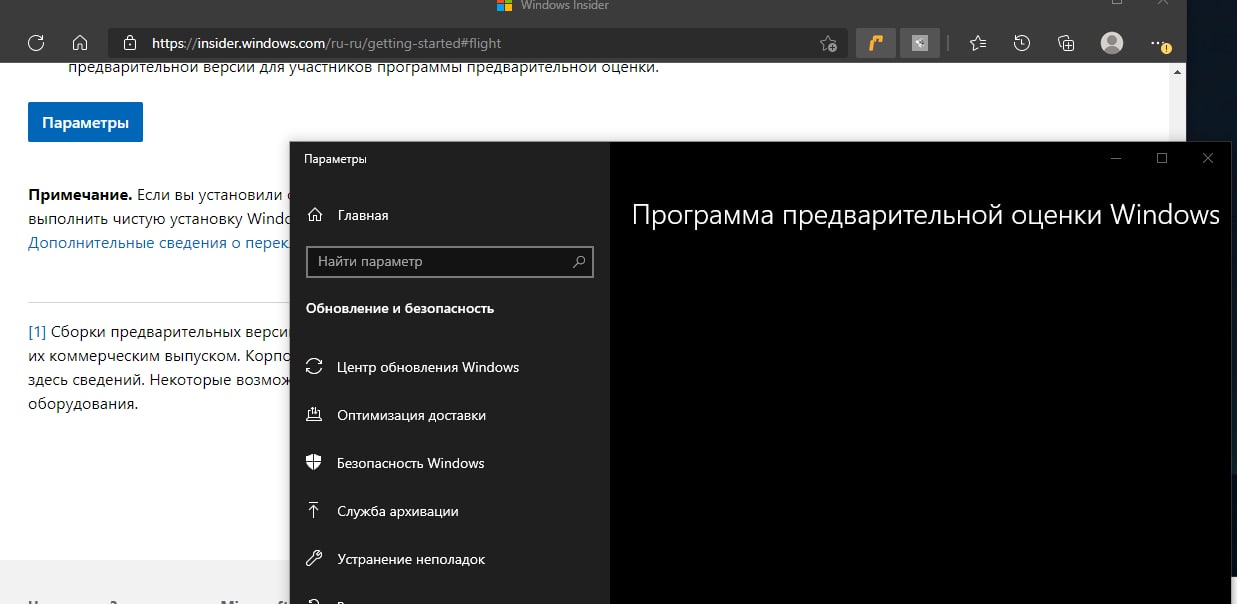This screenshot has height=604, width=1237.
Task: Click the Windows Update sync arrows icon
Action: (314, 367)
